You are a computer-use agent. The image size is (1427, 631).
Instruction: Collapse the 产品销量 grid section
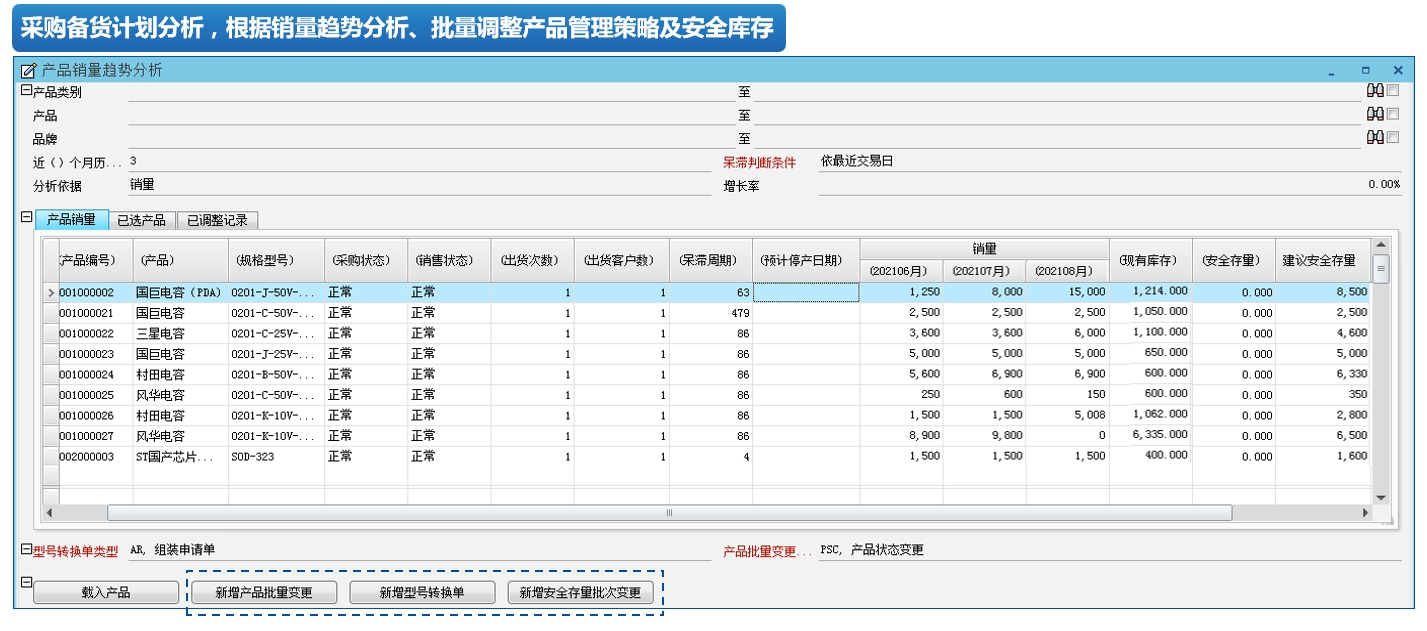(x=27, y=217)
